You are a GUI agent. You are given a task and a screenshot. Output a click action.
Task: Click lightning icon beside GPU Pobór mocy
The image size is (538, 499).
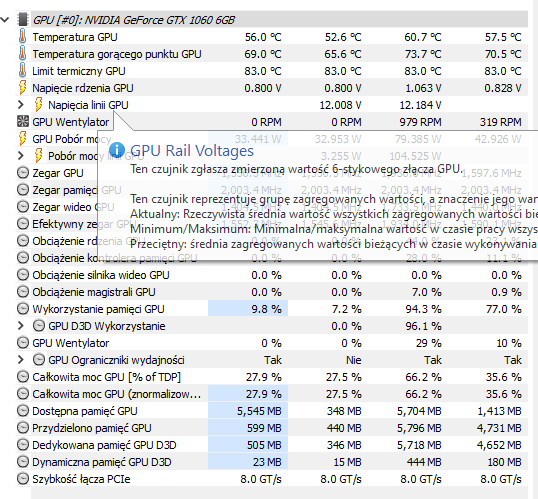point(22,139)
